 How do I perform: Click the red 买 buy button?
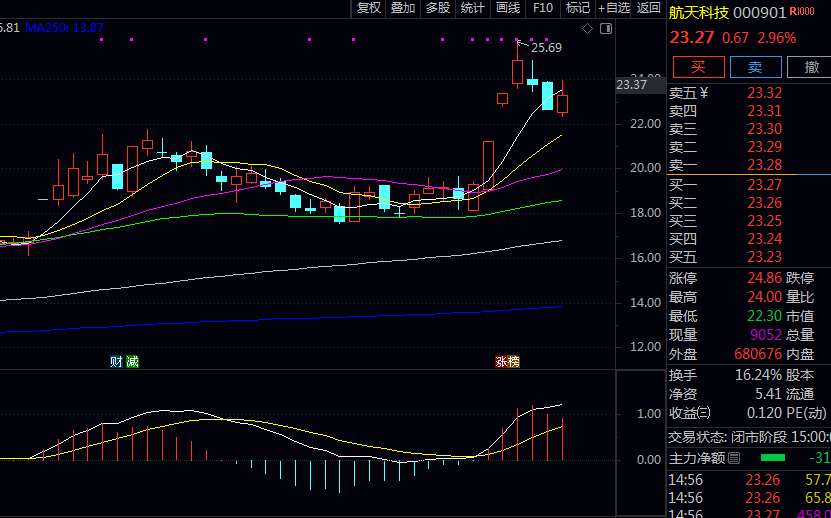coord(698,67)
